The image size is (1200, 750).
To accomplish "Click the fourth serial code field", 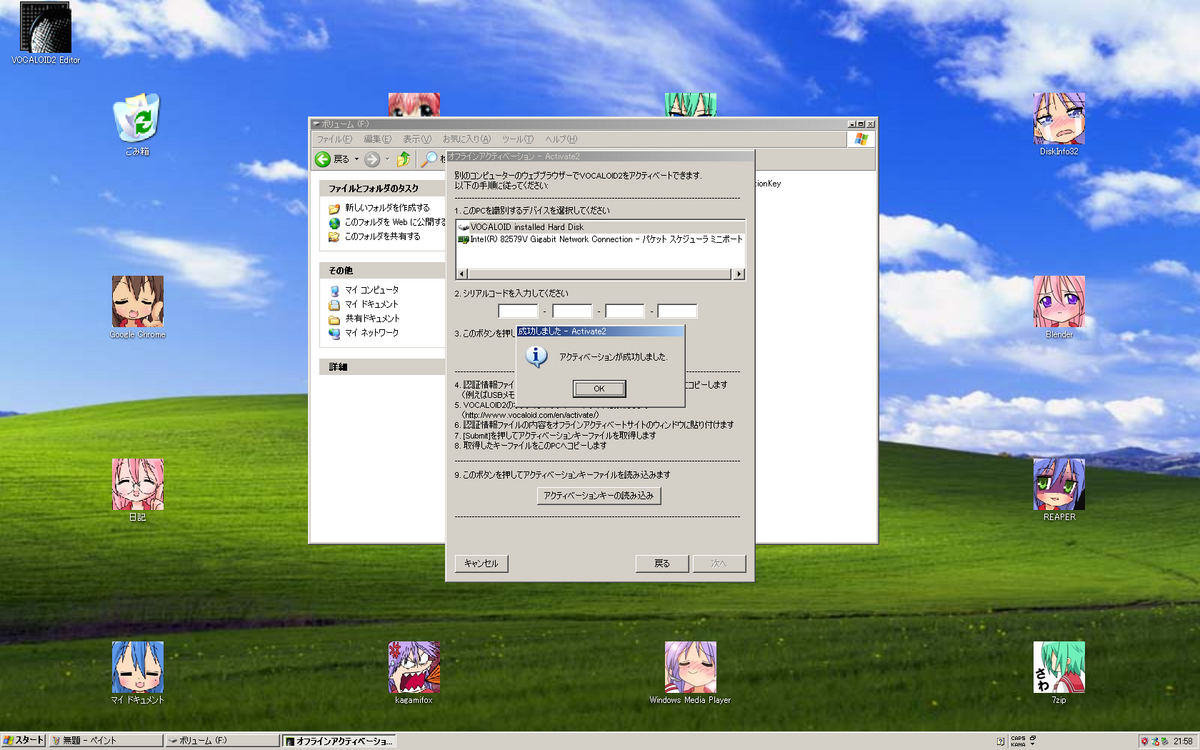I will 677,311.
